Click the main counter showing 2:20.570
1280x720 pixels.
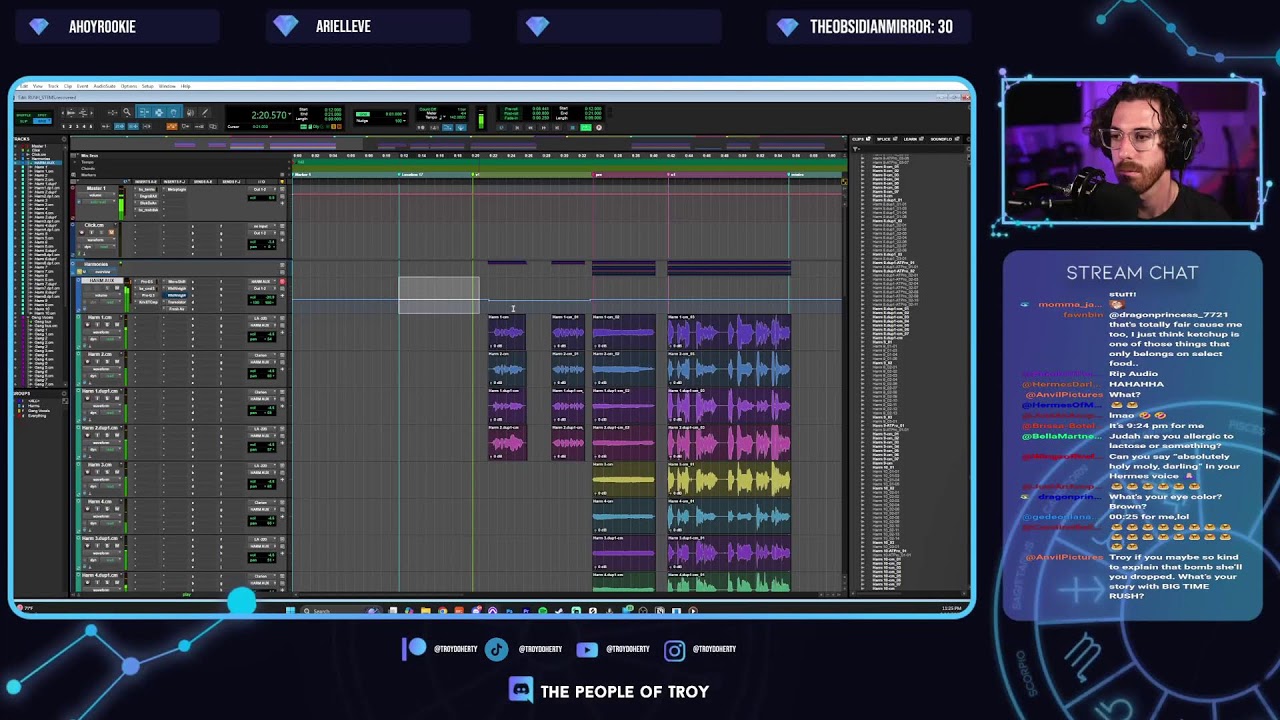[268, 115]
